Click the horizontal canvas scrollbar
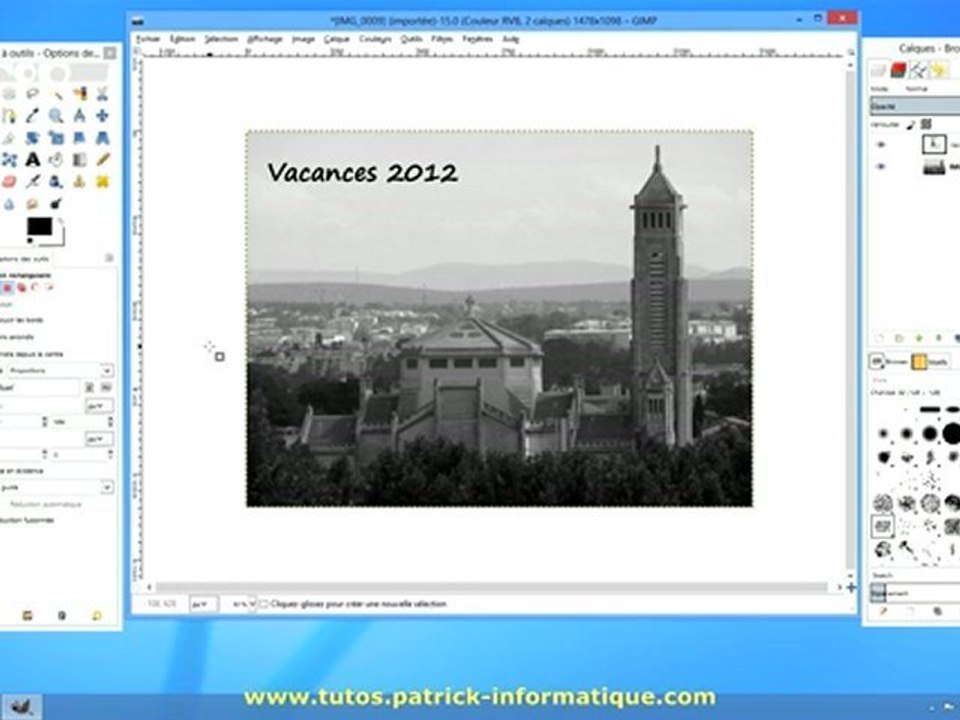 tap(492, 587)
